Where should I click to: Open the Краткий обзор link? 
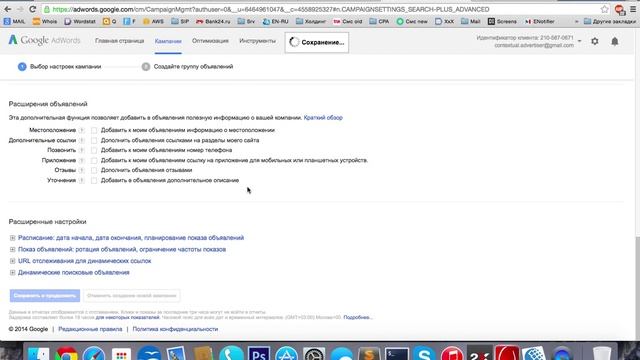coord(323,118)
